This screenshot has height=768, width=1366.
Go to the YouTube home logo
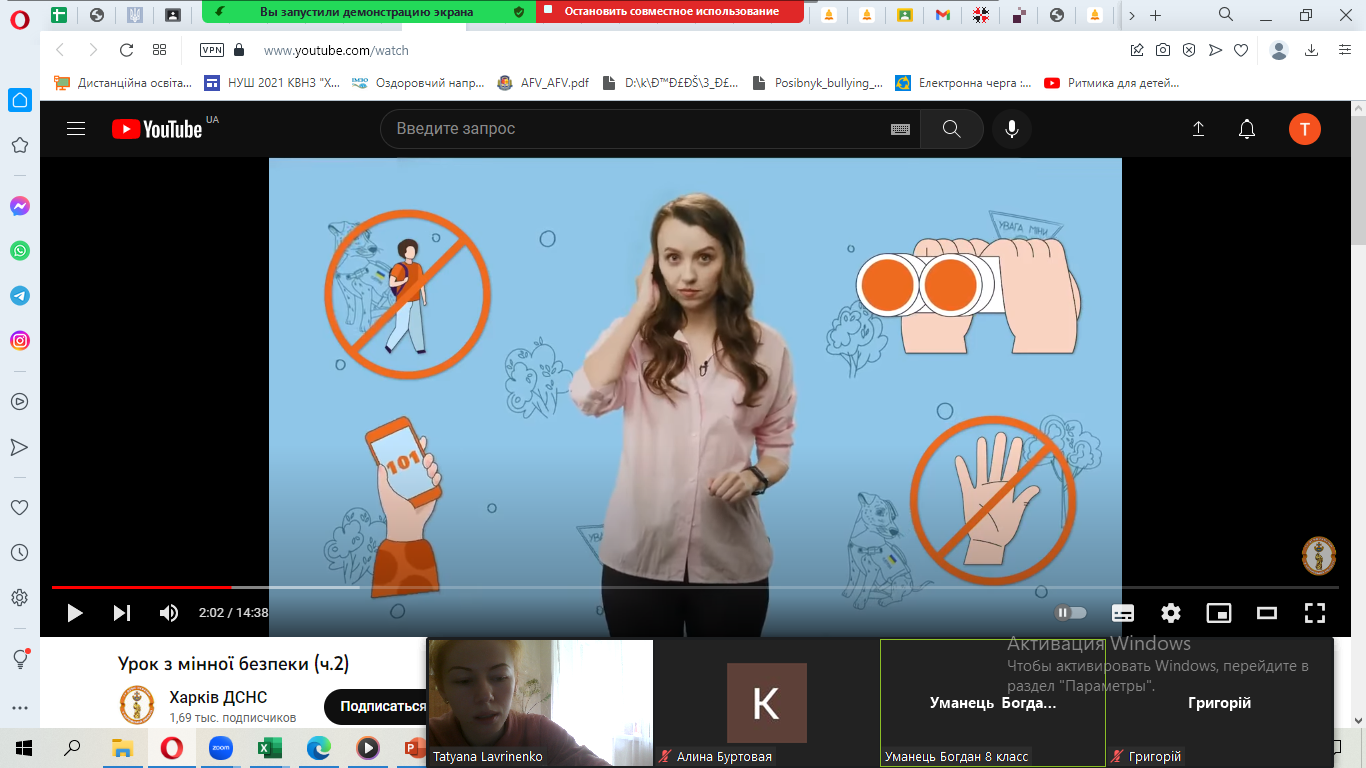click(157, 128)
